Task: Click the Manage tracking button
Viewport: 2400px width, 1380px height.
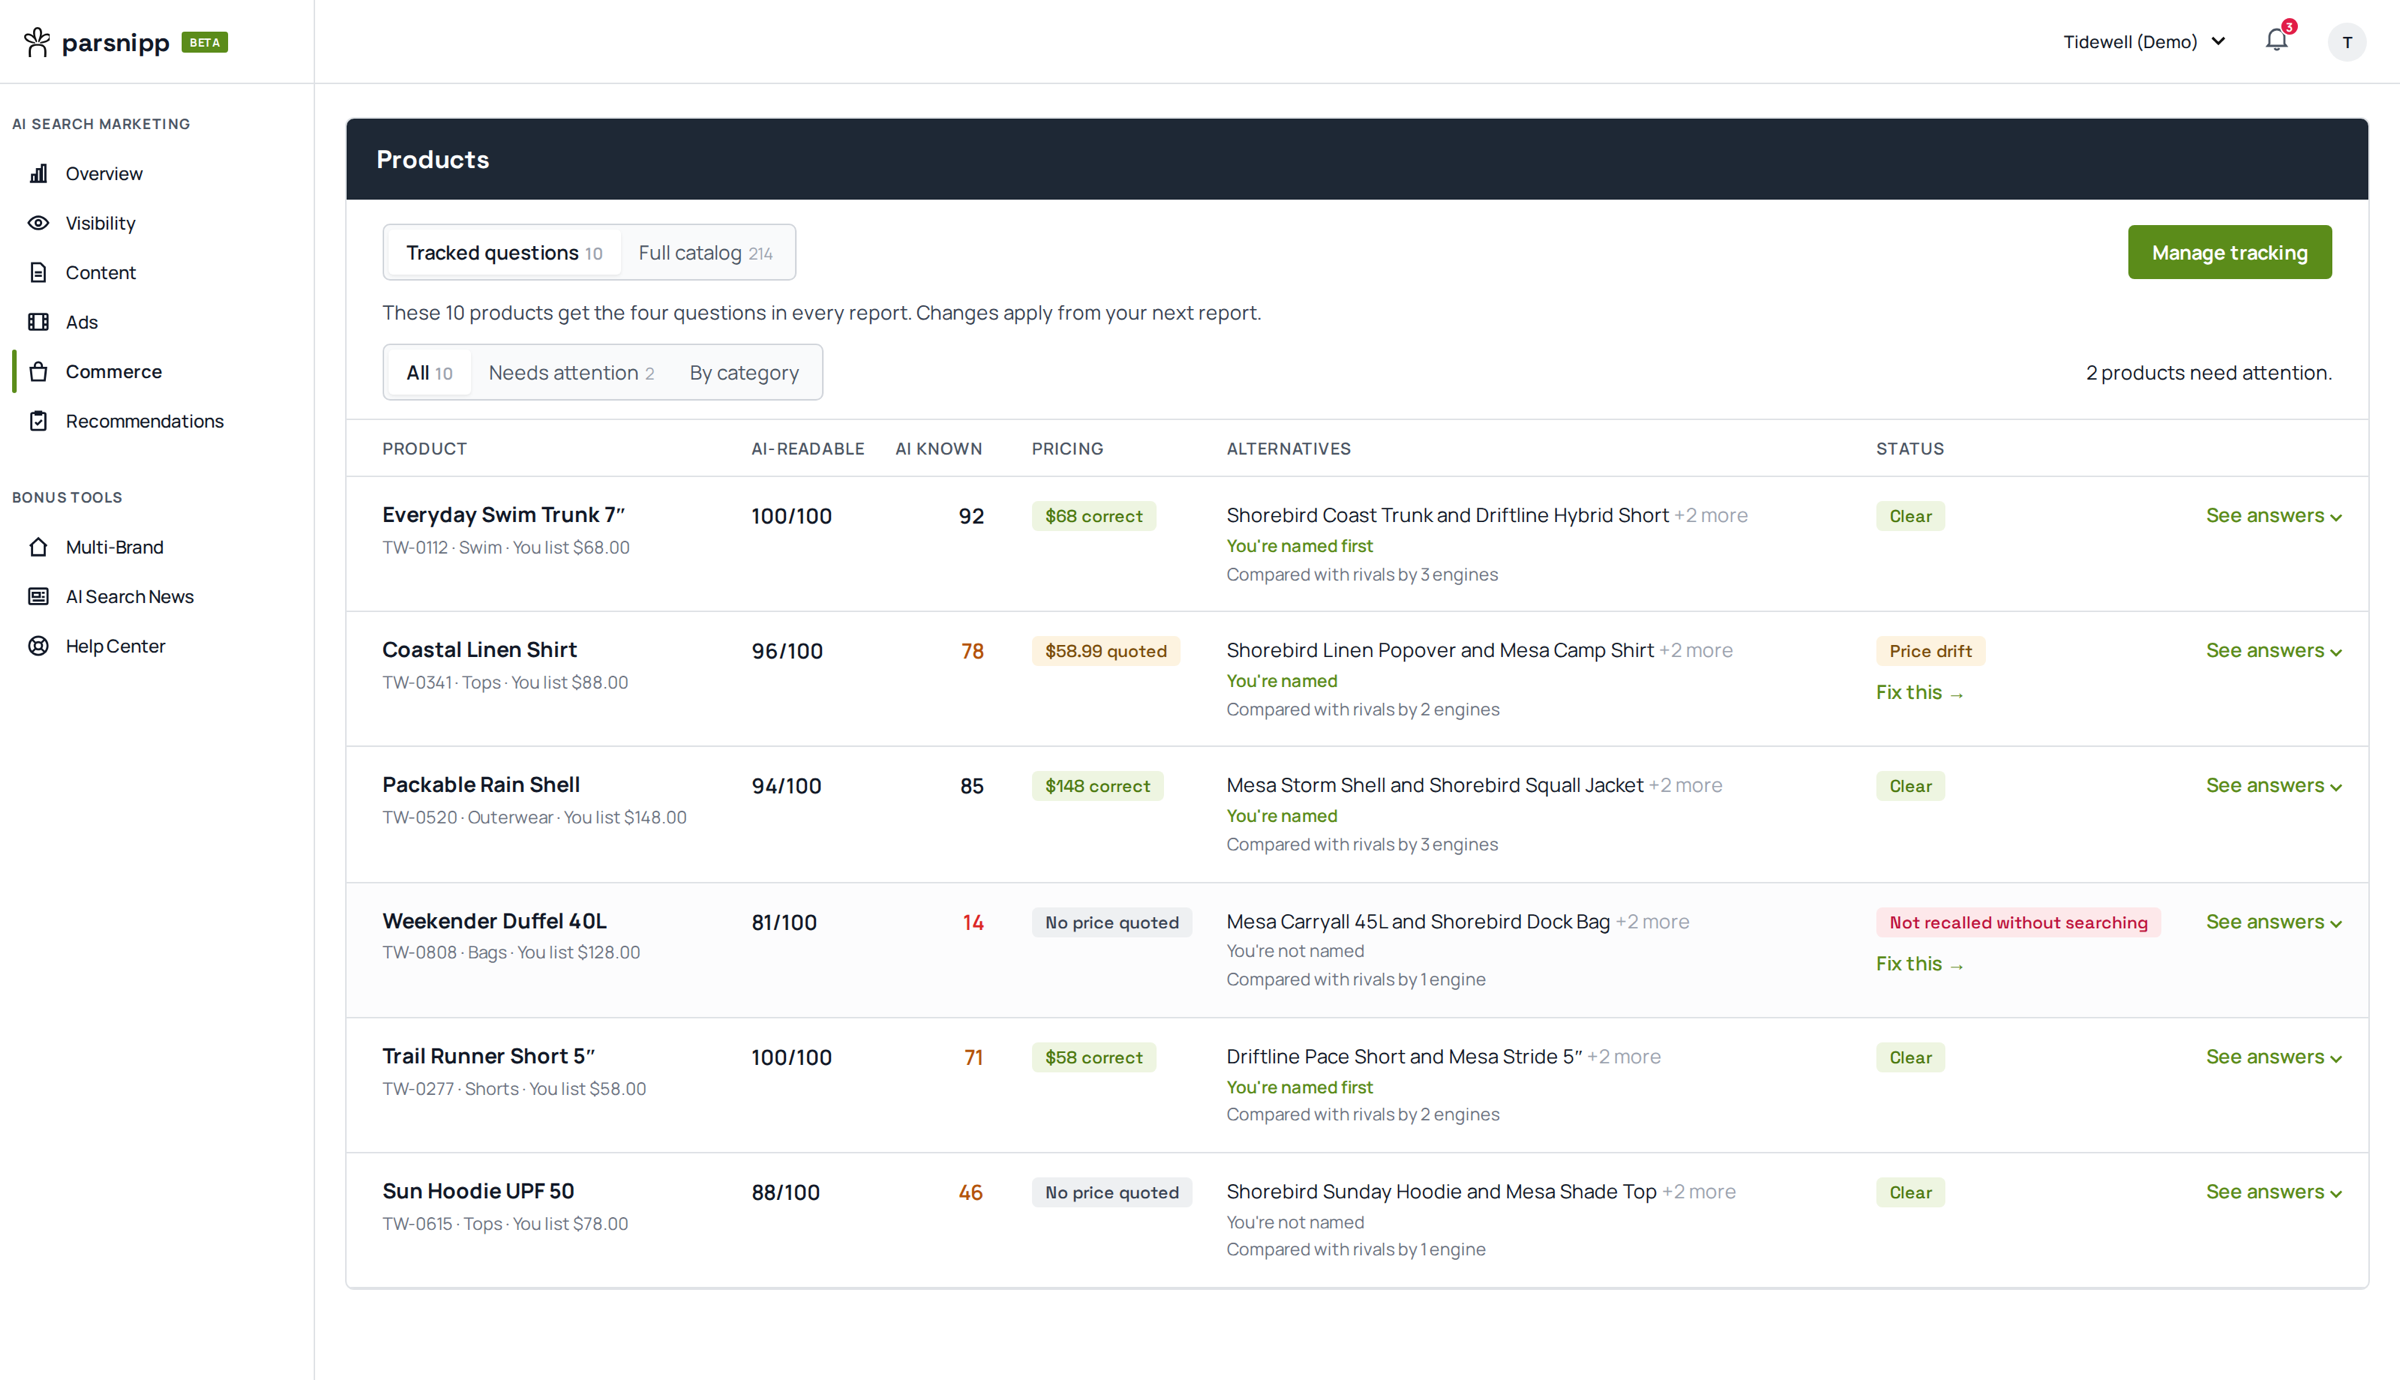Action: tap(2229, 253)
